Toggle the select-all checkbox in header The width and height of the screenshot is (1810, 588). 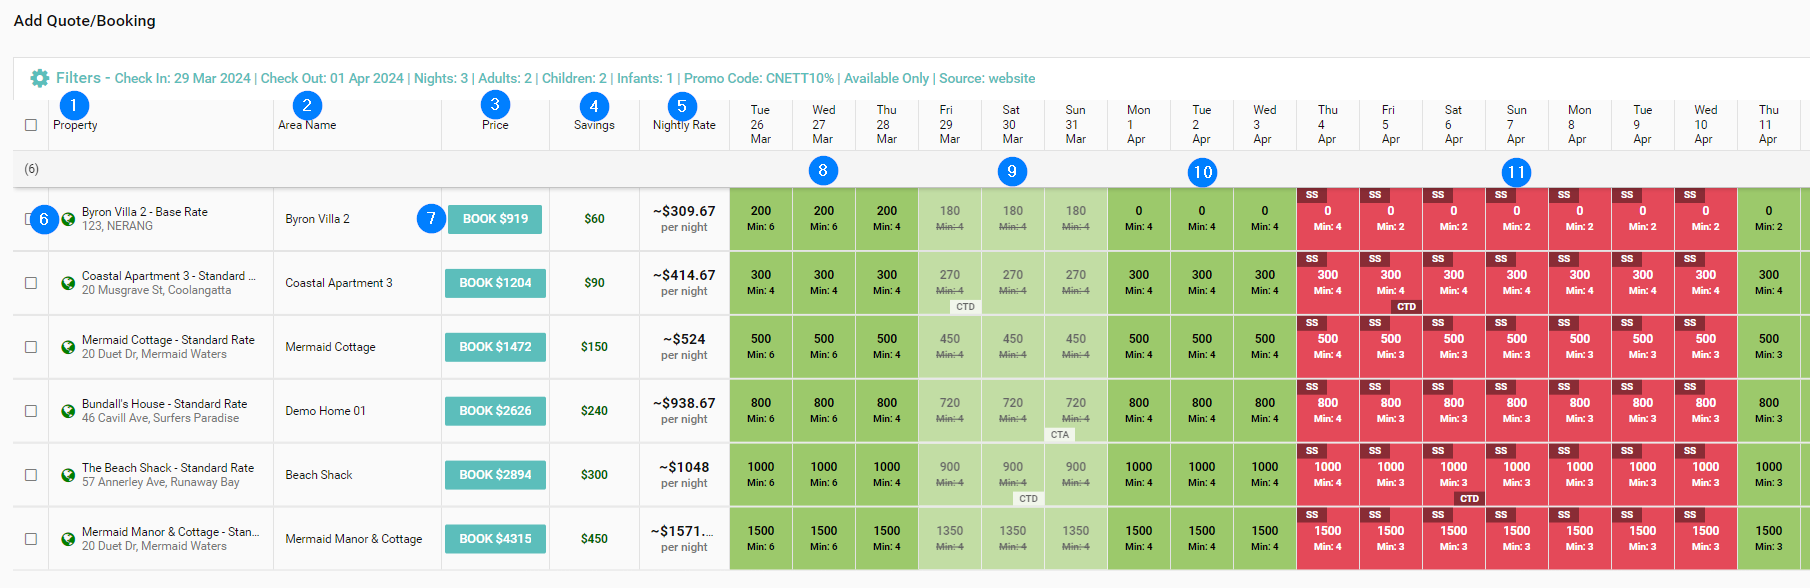tap(31, 125)
